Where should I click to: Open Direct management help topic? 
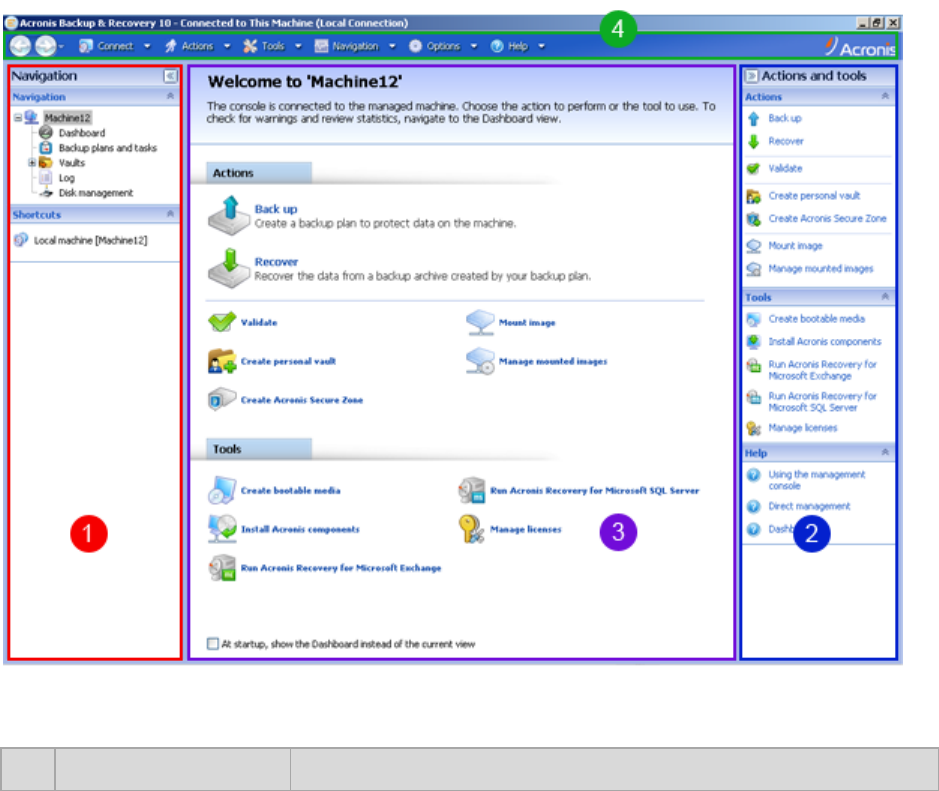(809, 507)
